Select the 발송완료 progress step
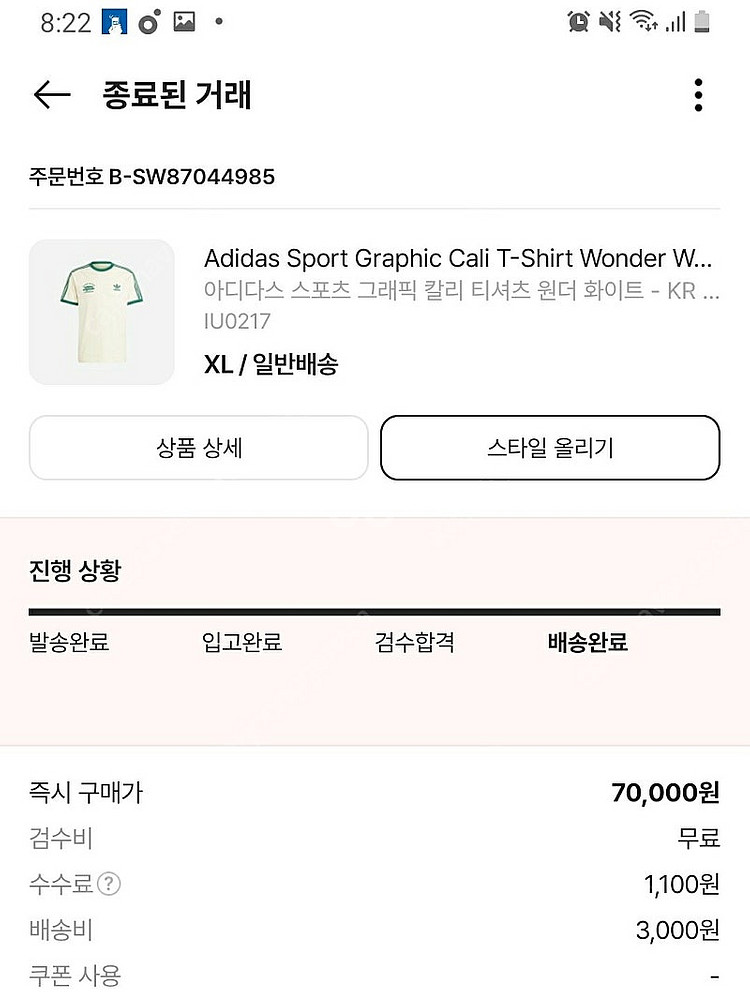The image size is (750, 998). click(x=69, y=642)
